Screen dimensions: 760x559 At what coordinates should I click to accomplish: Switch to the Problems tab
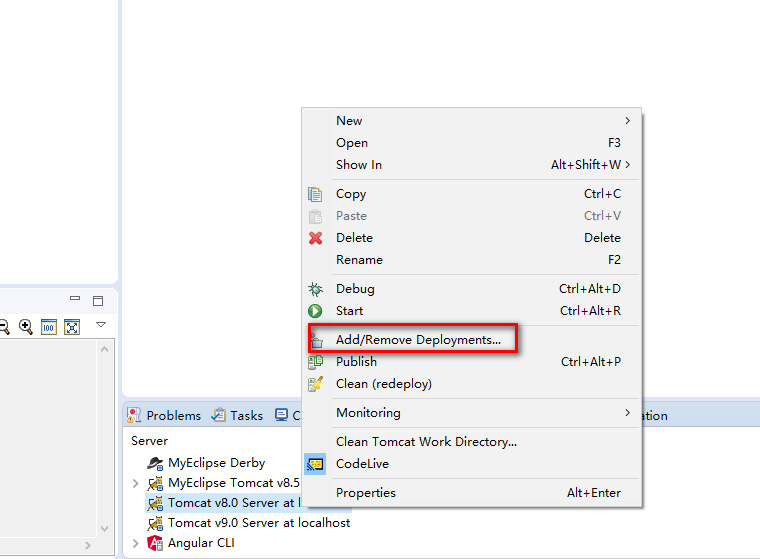(164, 415)
